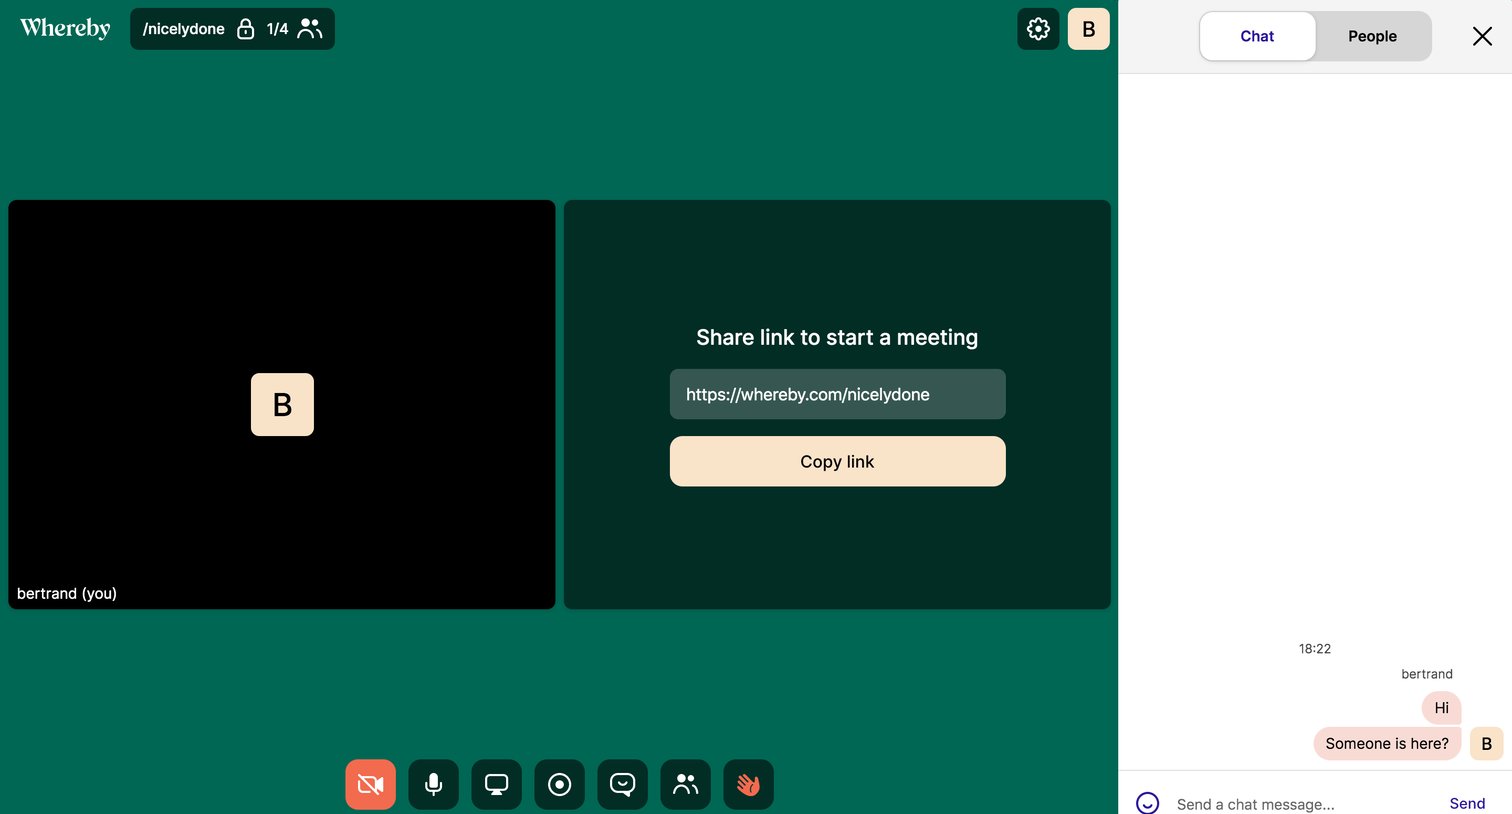Click the room lock icon
The width and height of the screenshot is (1512, 814).
pos(245,29)
